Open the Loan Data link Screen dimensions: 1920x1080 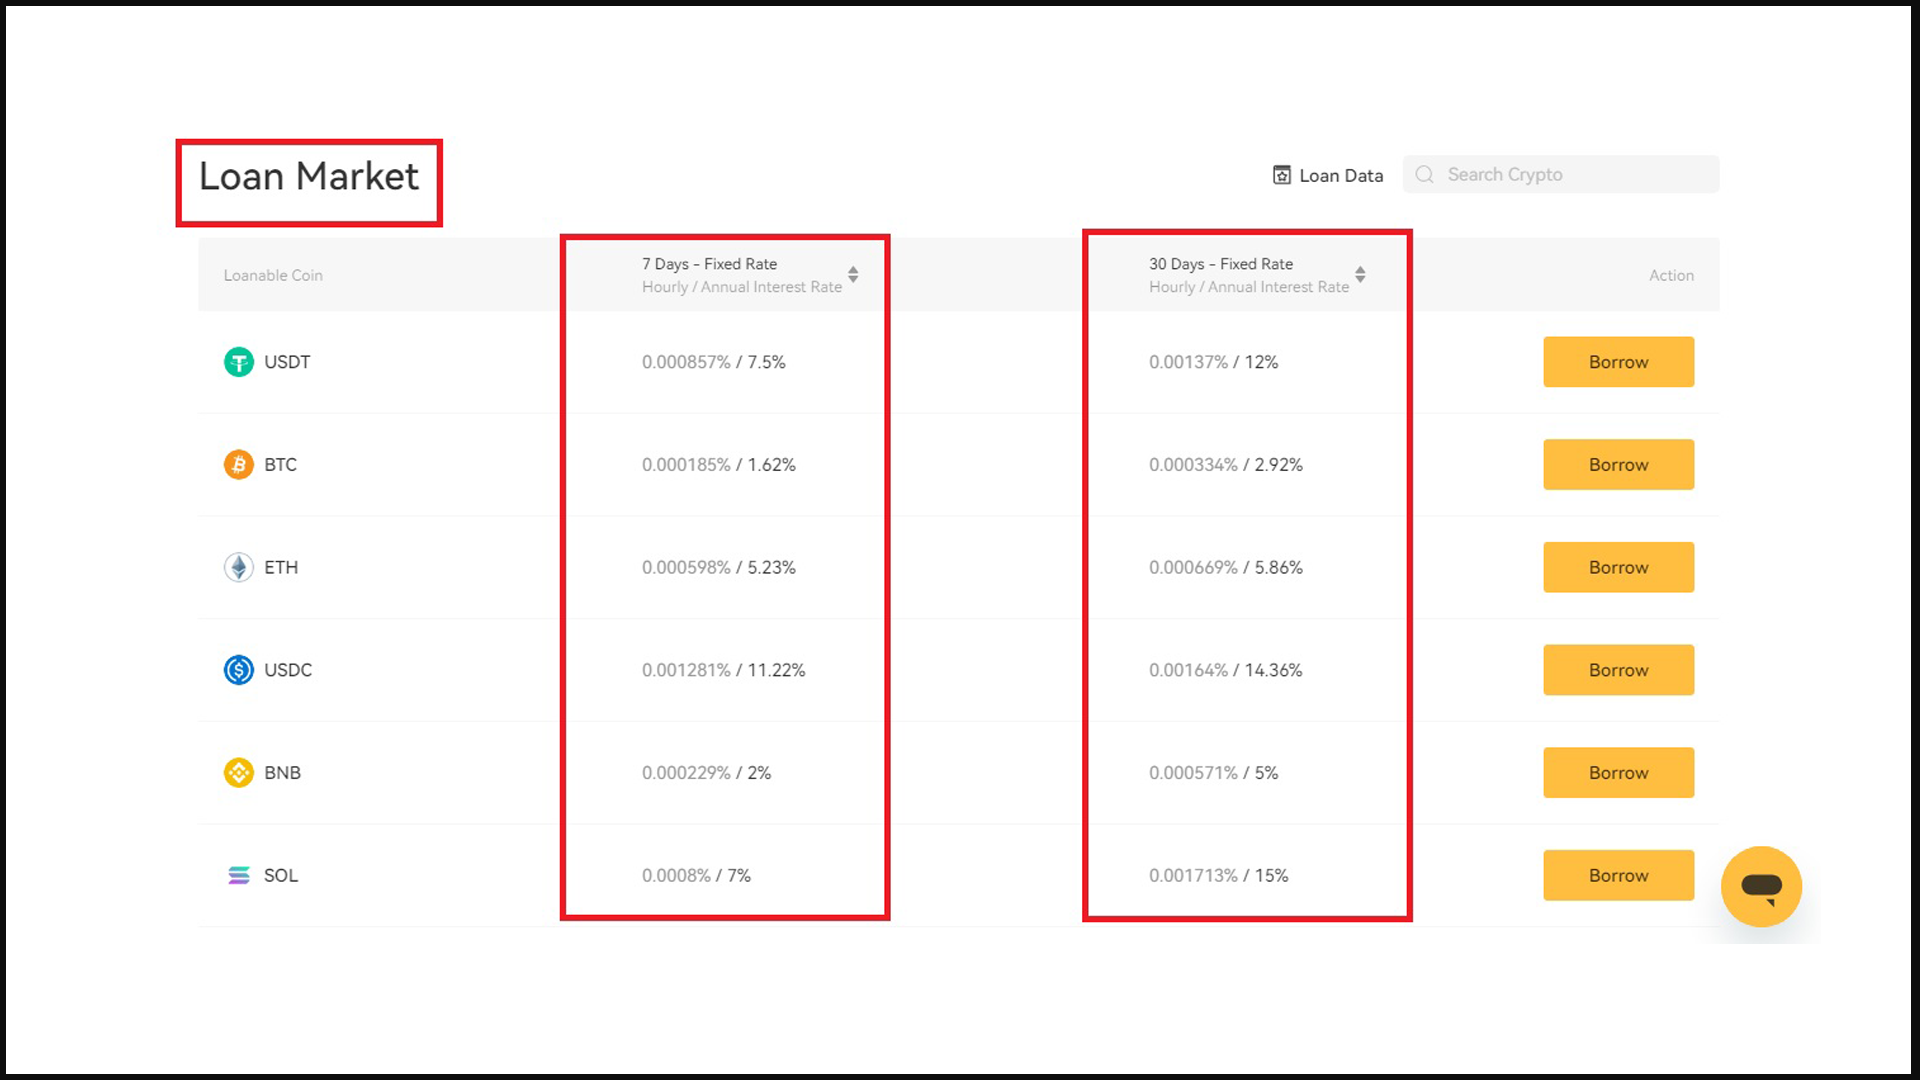point(1340,176)
